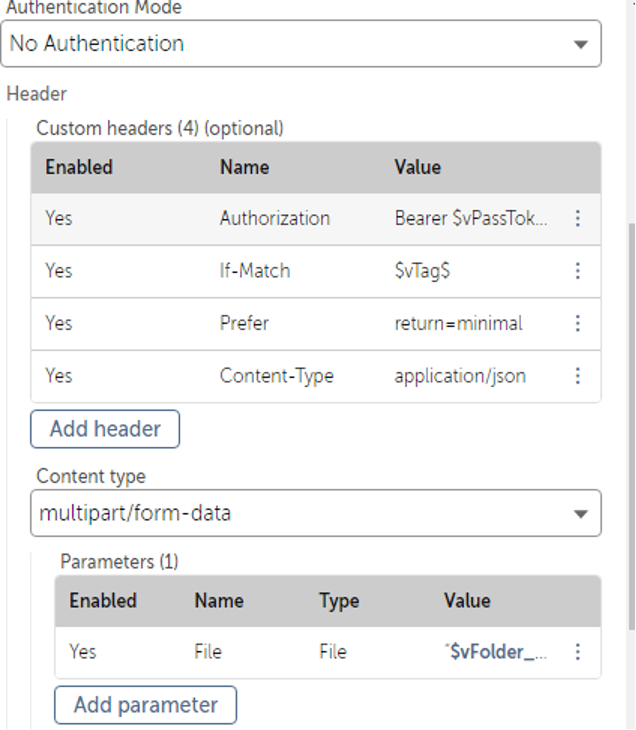Expand Authentication Mode dropdown arrow
The height and width of the screenshot is (730, 636).
pos(580,44)
